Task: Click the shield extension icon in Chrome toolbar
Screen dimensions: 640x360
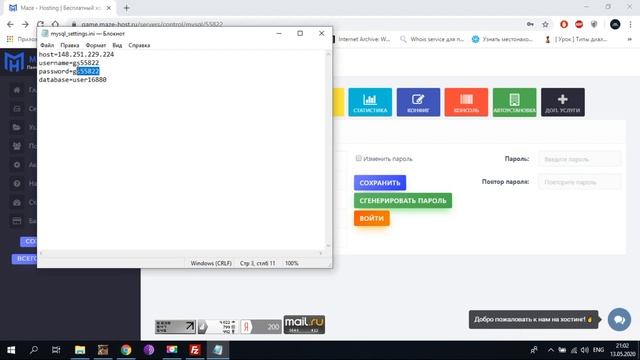Action: point(594,24)
